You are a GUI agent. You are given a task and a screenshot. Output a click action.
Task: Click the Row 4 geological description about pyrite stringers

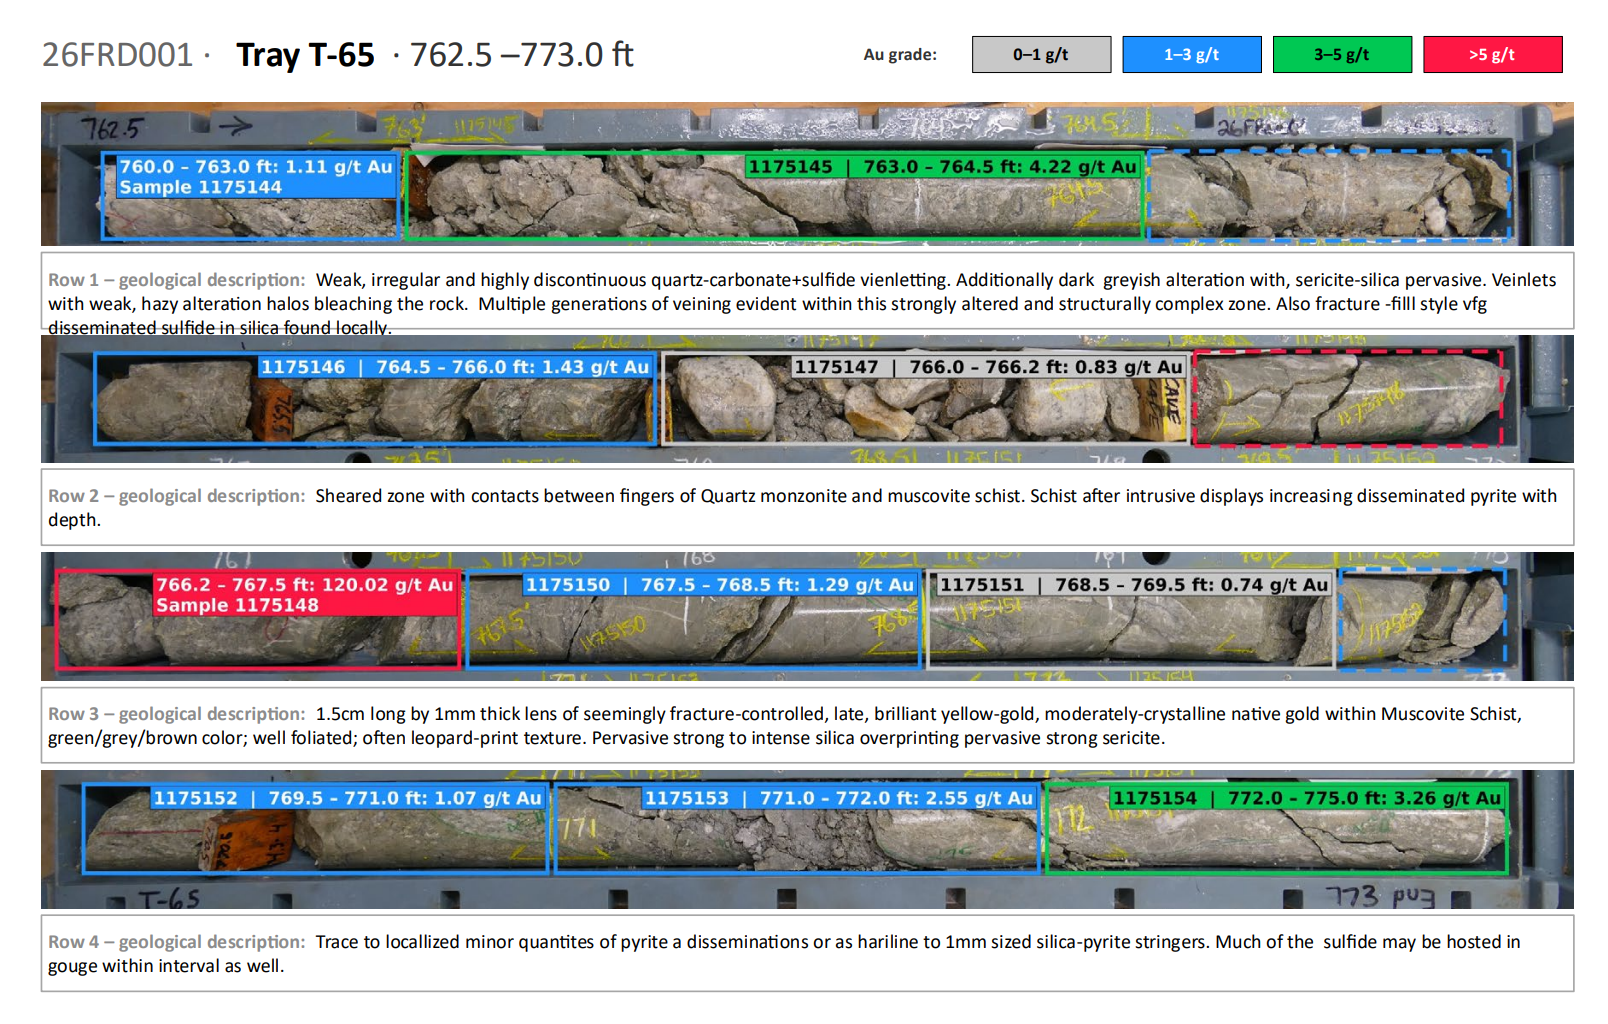pyautogui.click(x=807, y=953)
